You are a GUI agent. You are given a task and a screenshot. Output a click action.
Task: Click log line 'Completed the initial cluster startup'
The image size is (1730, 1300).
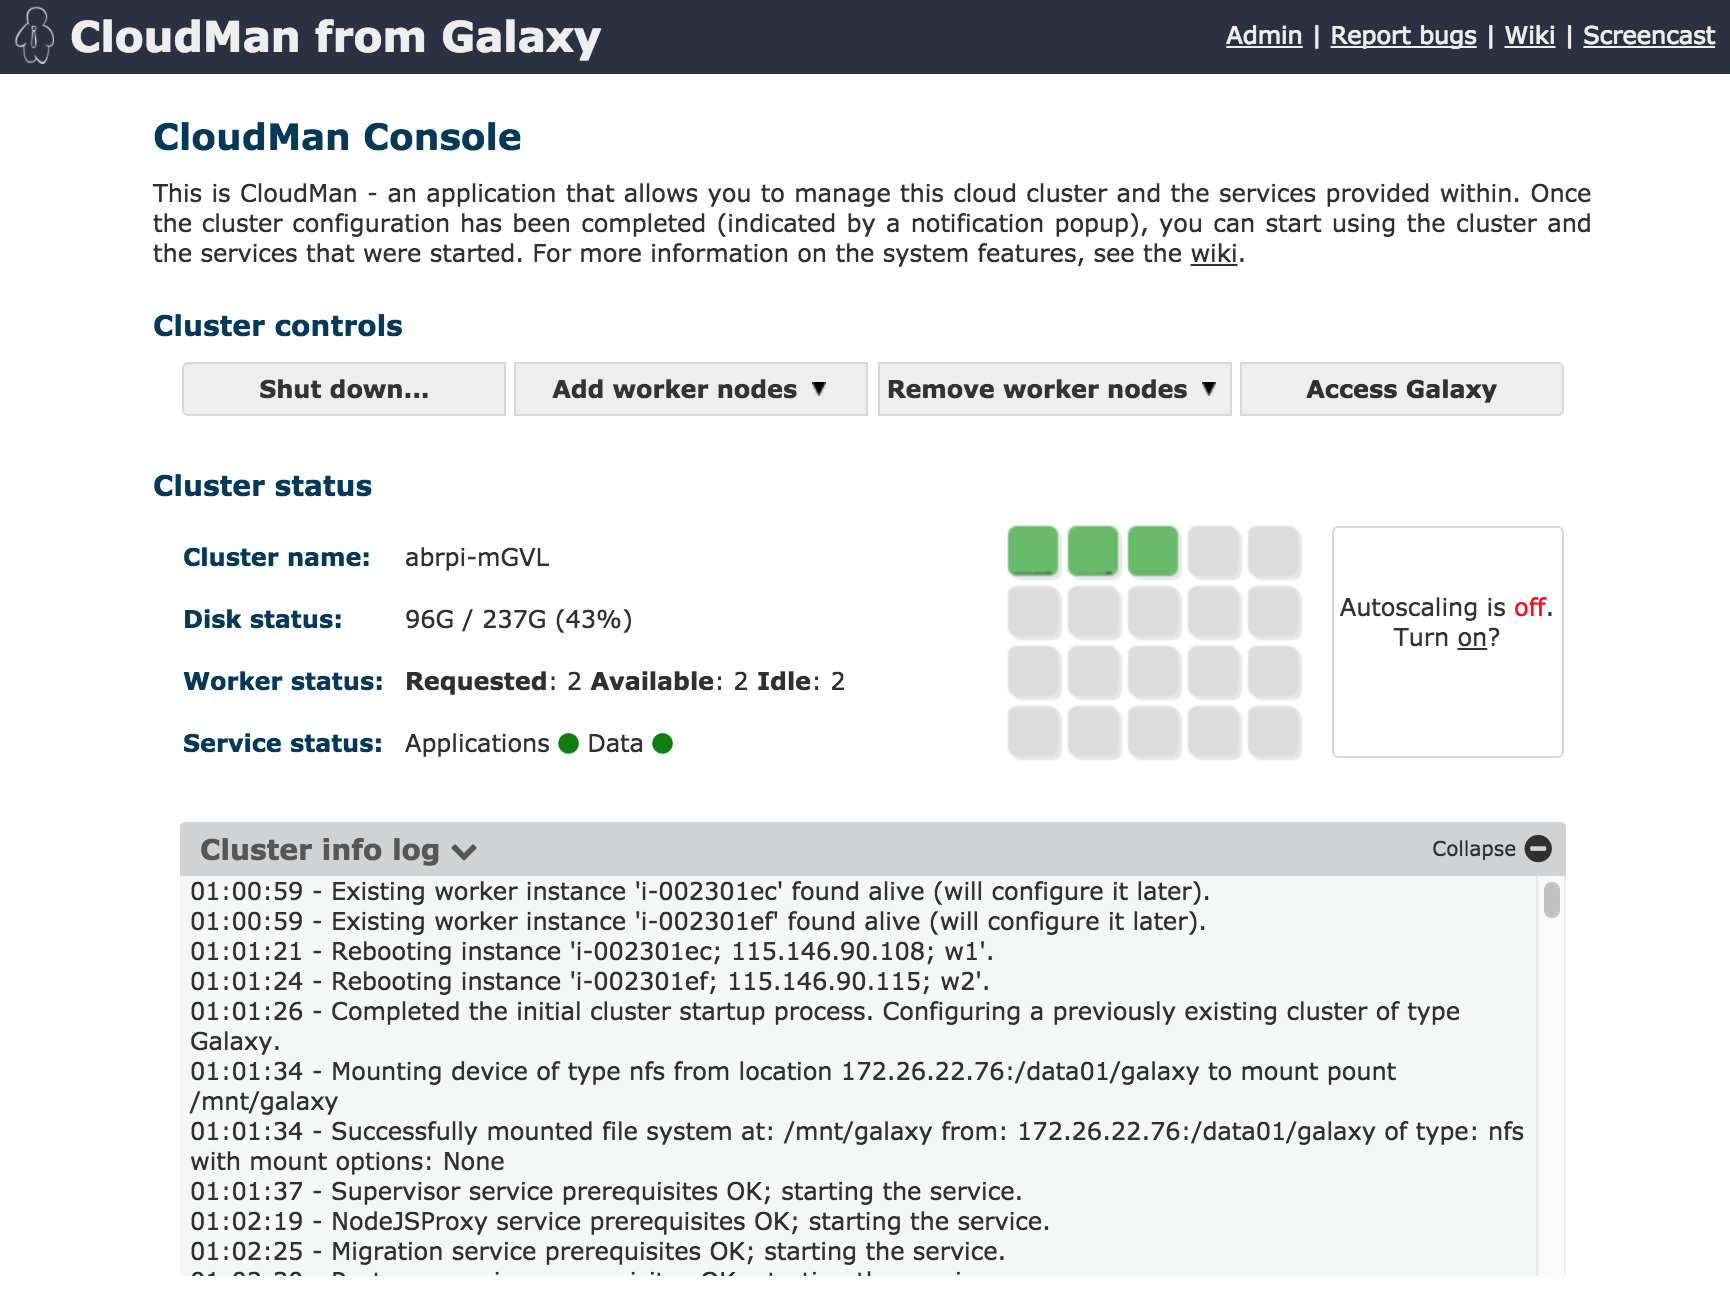[x=825, y=1026]
